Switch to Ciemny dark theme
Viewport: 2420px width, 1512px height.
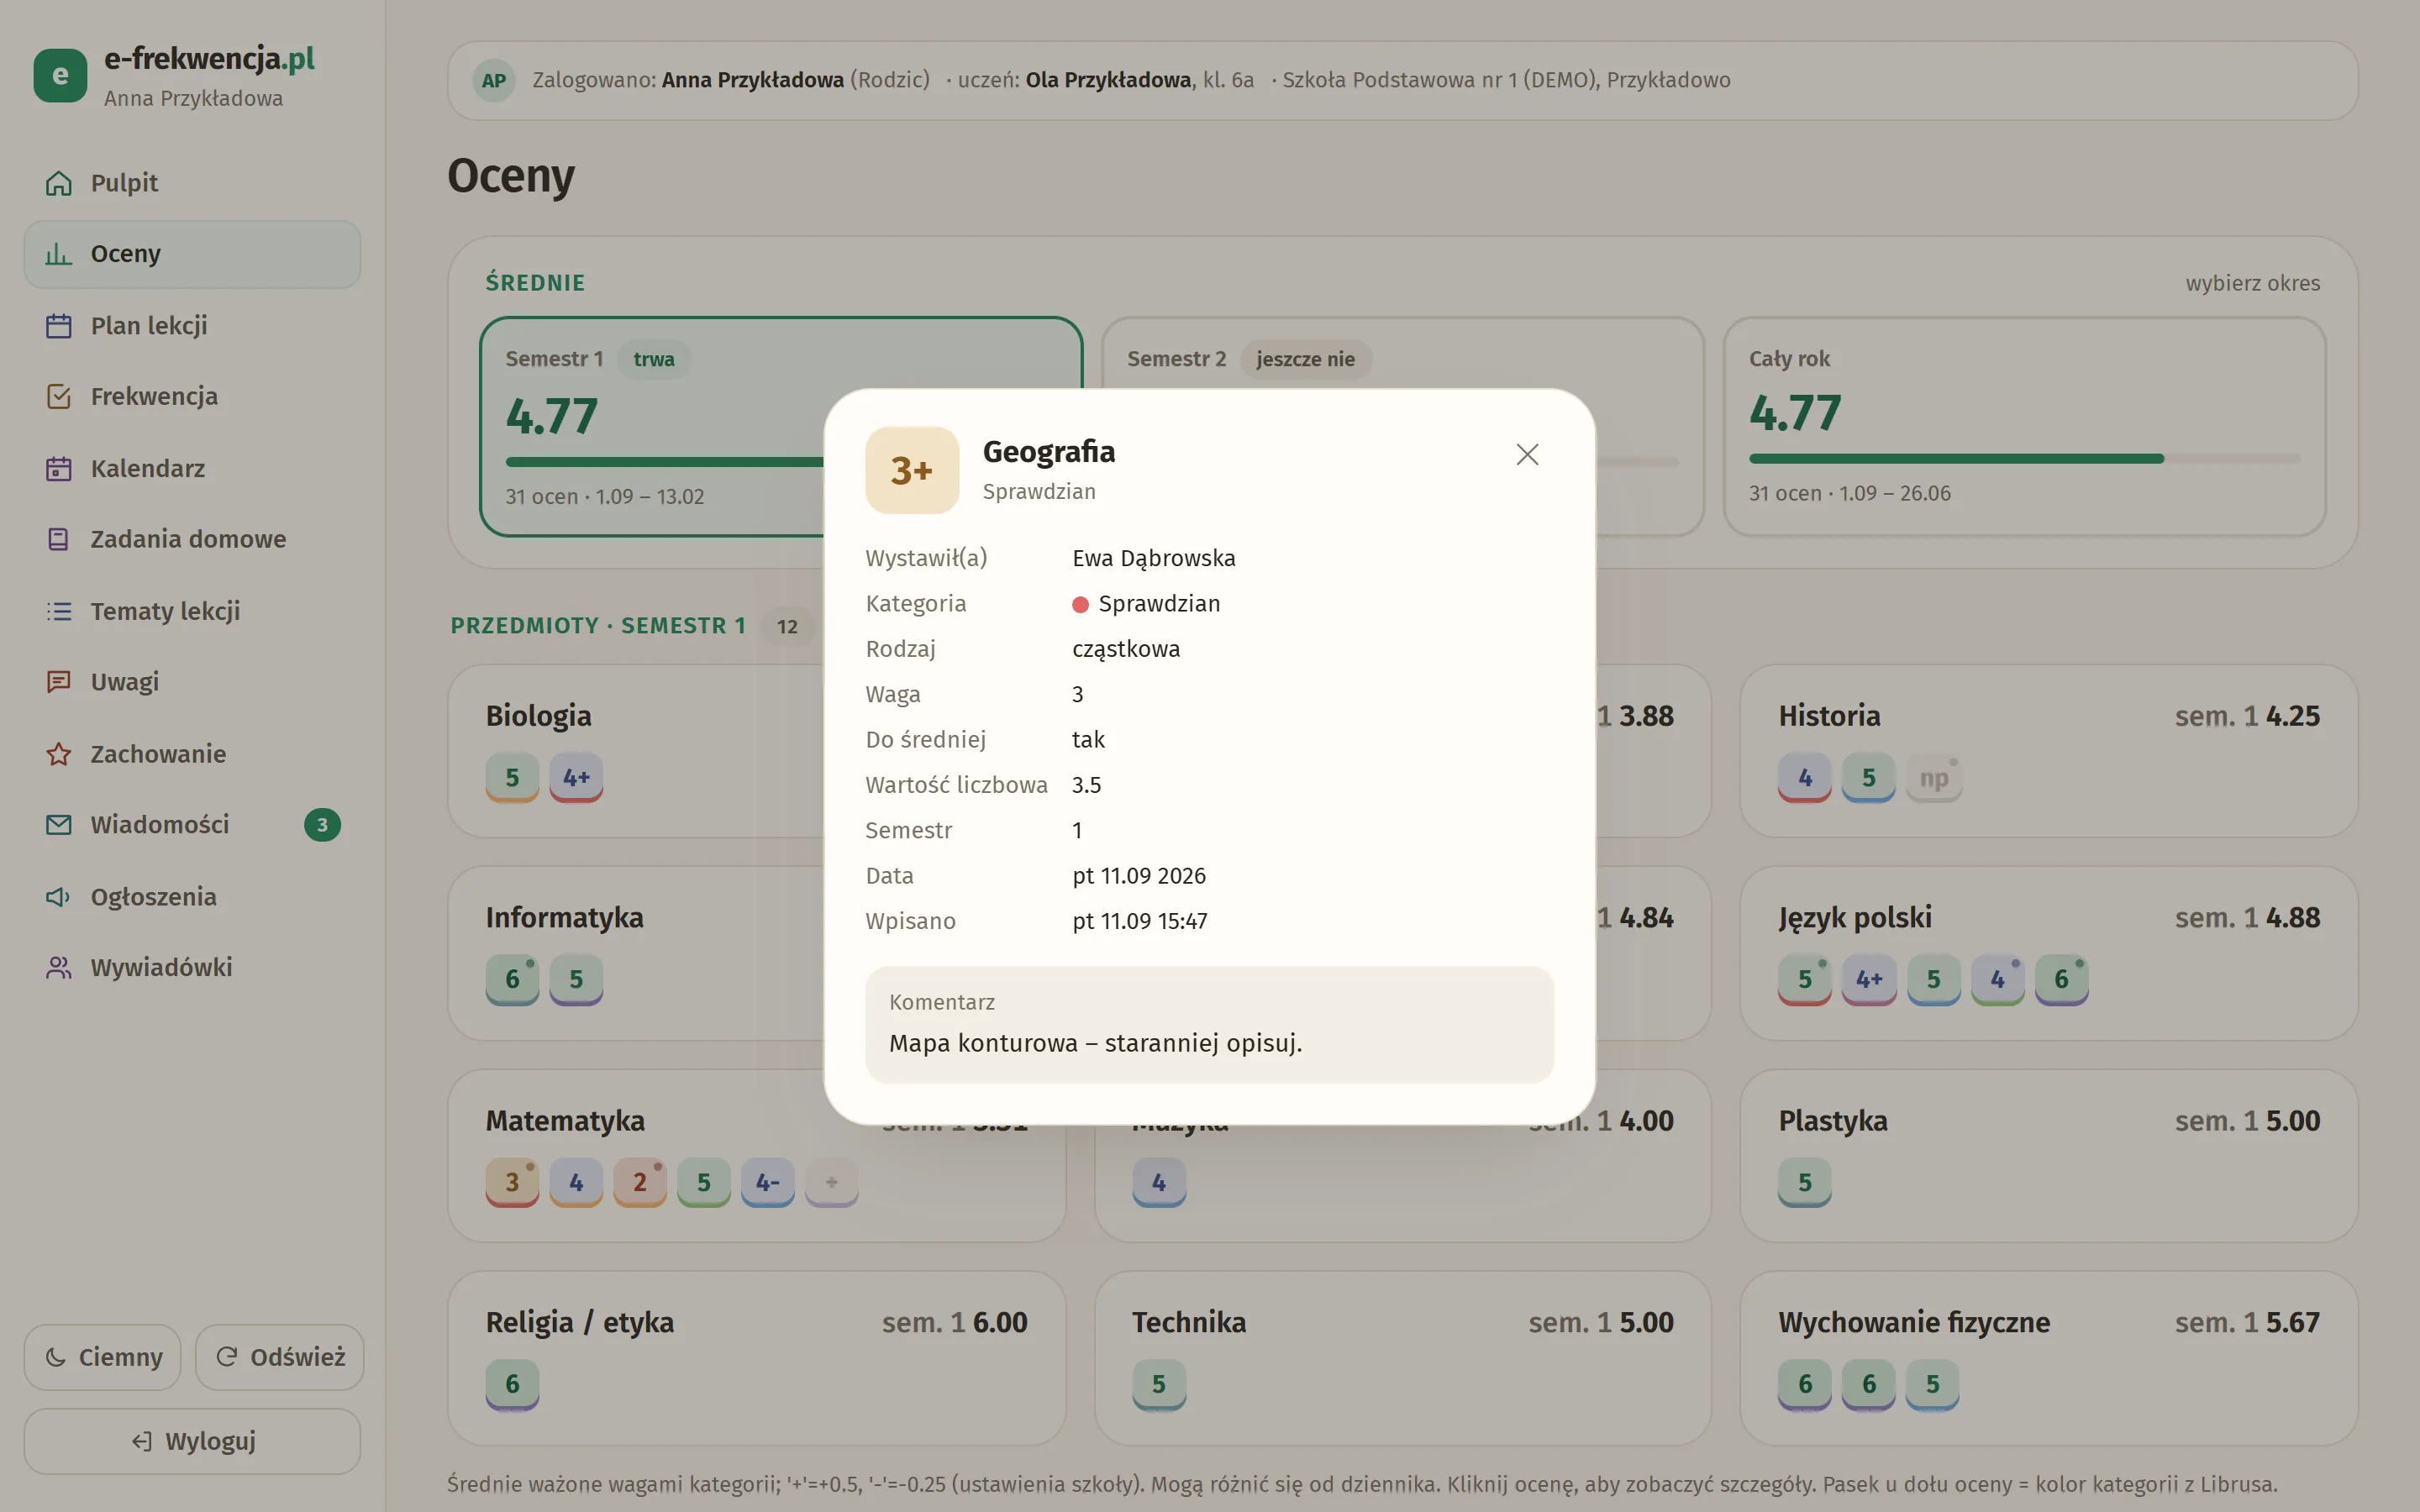[103, 1357]
